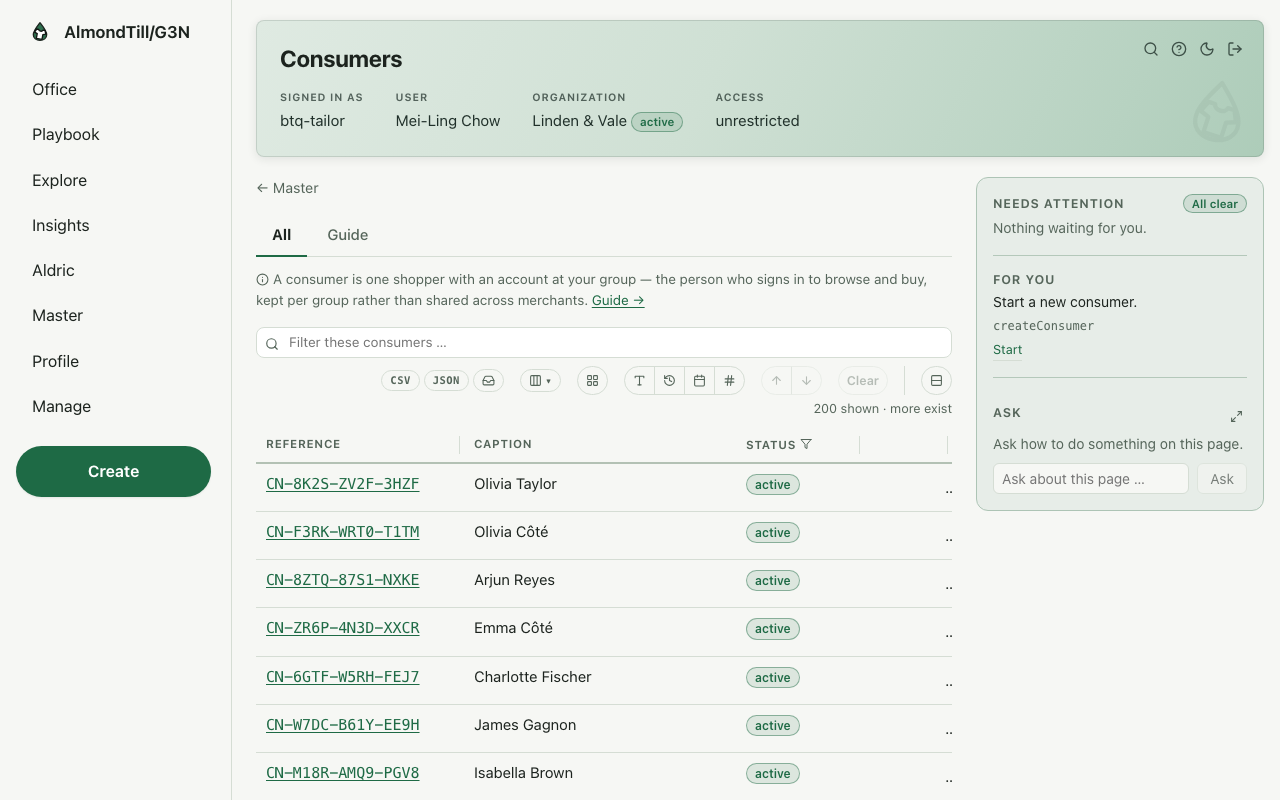Click the Ask submit button
The width and height of the screenshot is (1280, 800).
click(x=1222, y=479)
